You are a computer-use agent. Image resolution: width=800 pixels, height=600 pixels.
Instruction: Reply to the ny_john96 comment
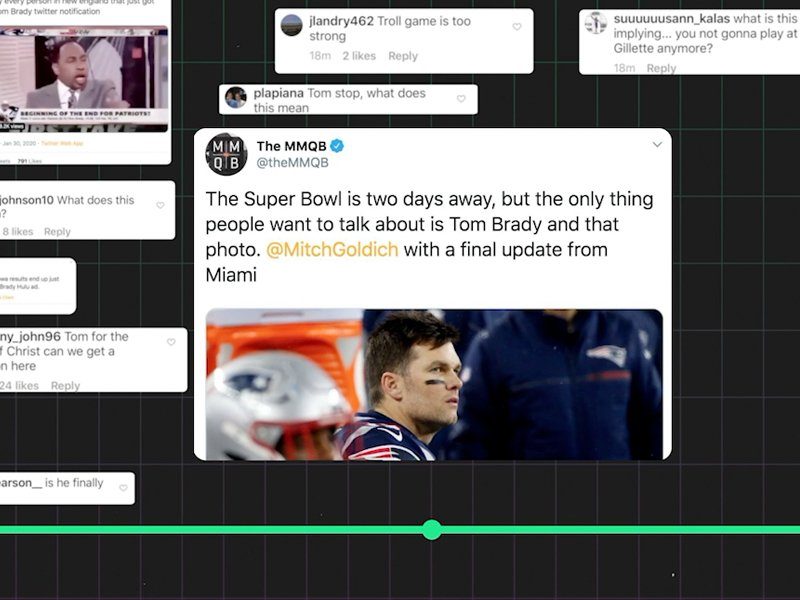tap(65, 386)
